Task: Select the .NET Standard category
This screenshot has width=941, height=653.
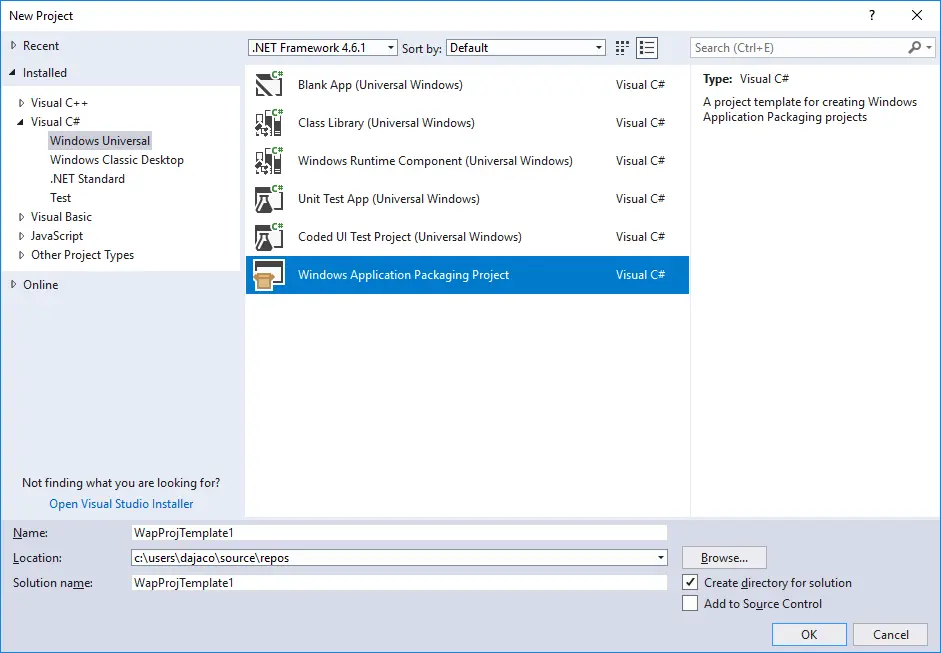Action: point(87,178)
